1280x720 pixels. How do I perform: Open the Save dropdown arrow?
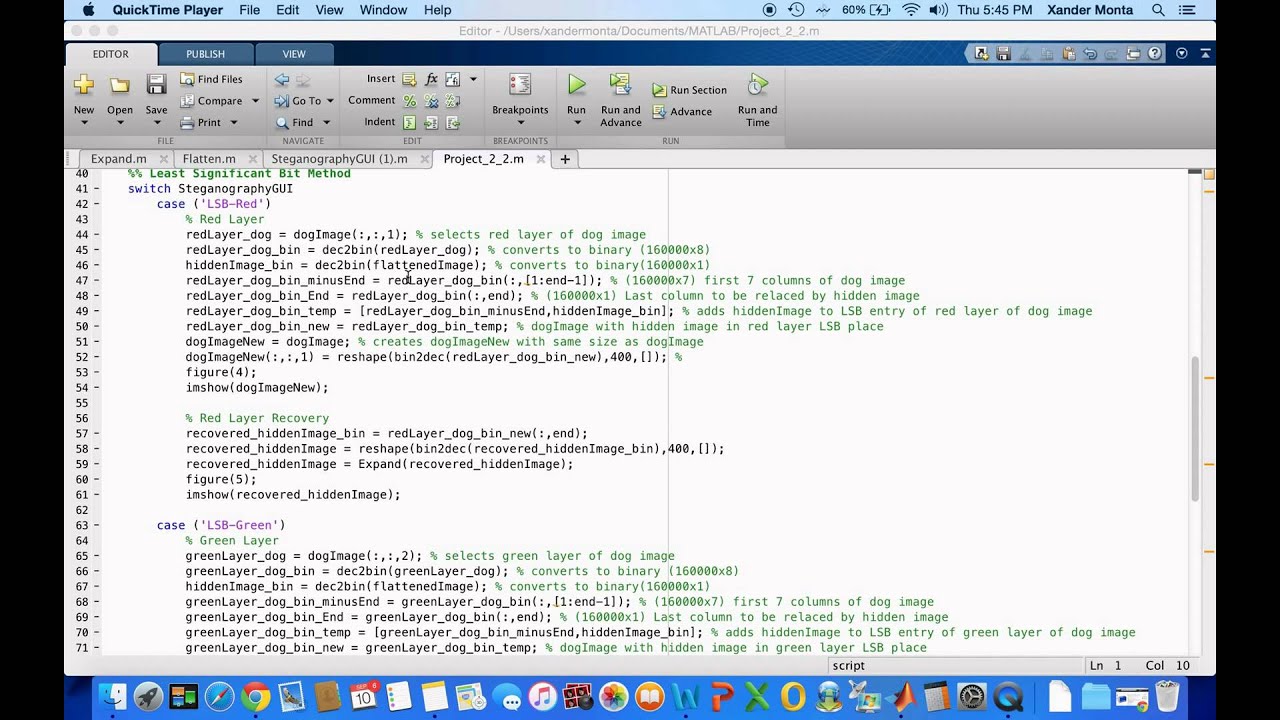point(156,123)
